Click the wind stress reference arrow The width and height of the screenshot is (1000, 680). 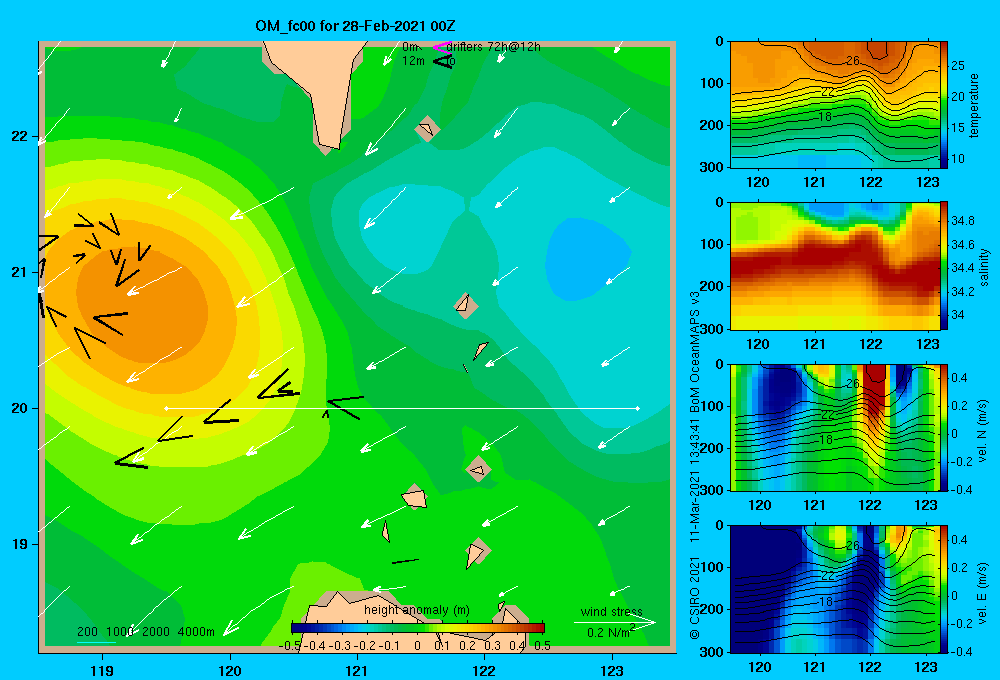click(614, 622)
